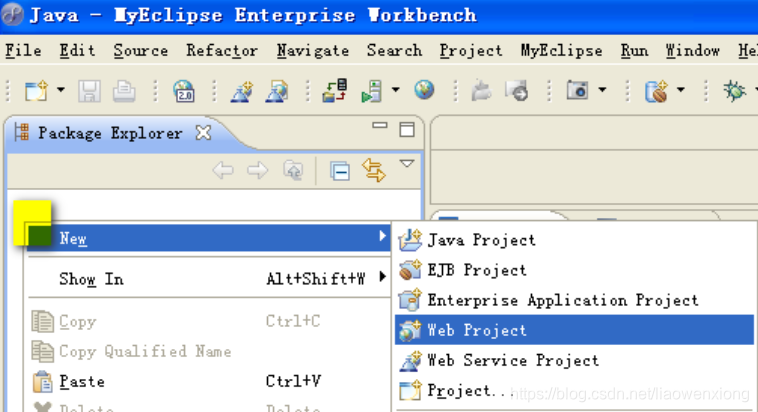
Task: Click the globe 2.0 toolbar icon
Action: pos(184,91)
